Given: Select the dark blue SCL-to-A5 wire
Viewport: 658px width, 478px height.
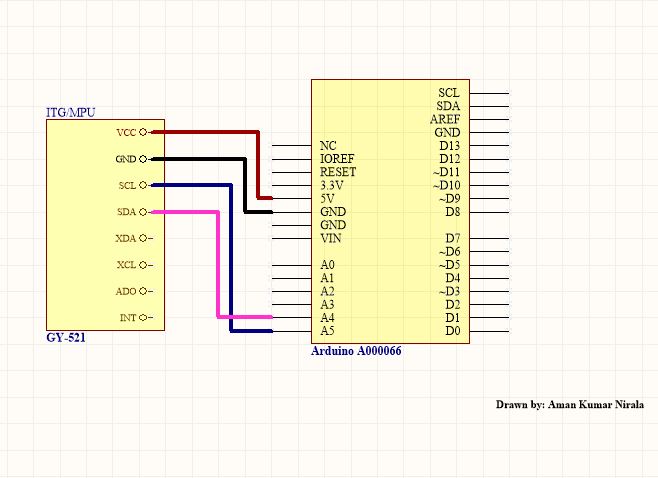Looking at the screenshot, I should coord(231,260).
